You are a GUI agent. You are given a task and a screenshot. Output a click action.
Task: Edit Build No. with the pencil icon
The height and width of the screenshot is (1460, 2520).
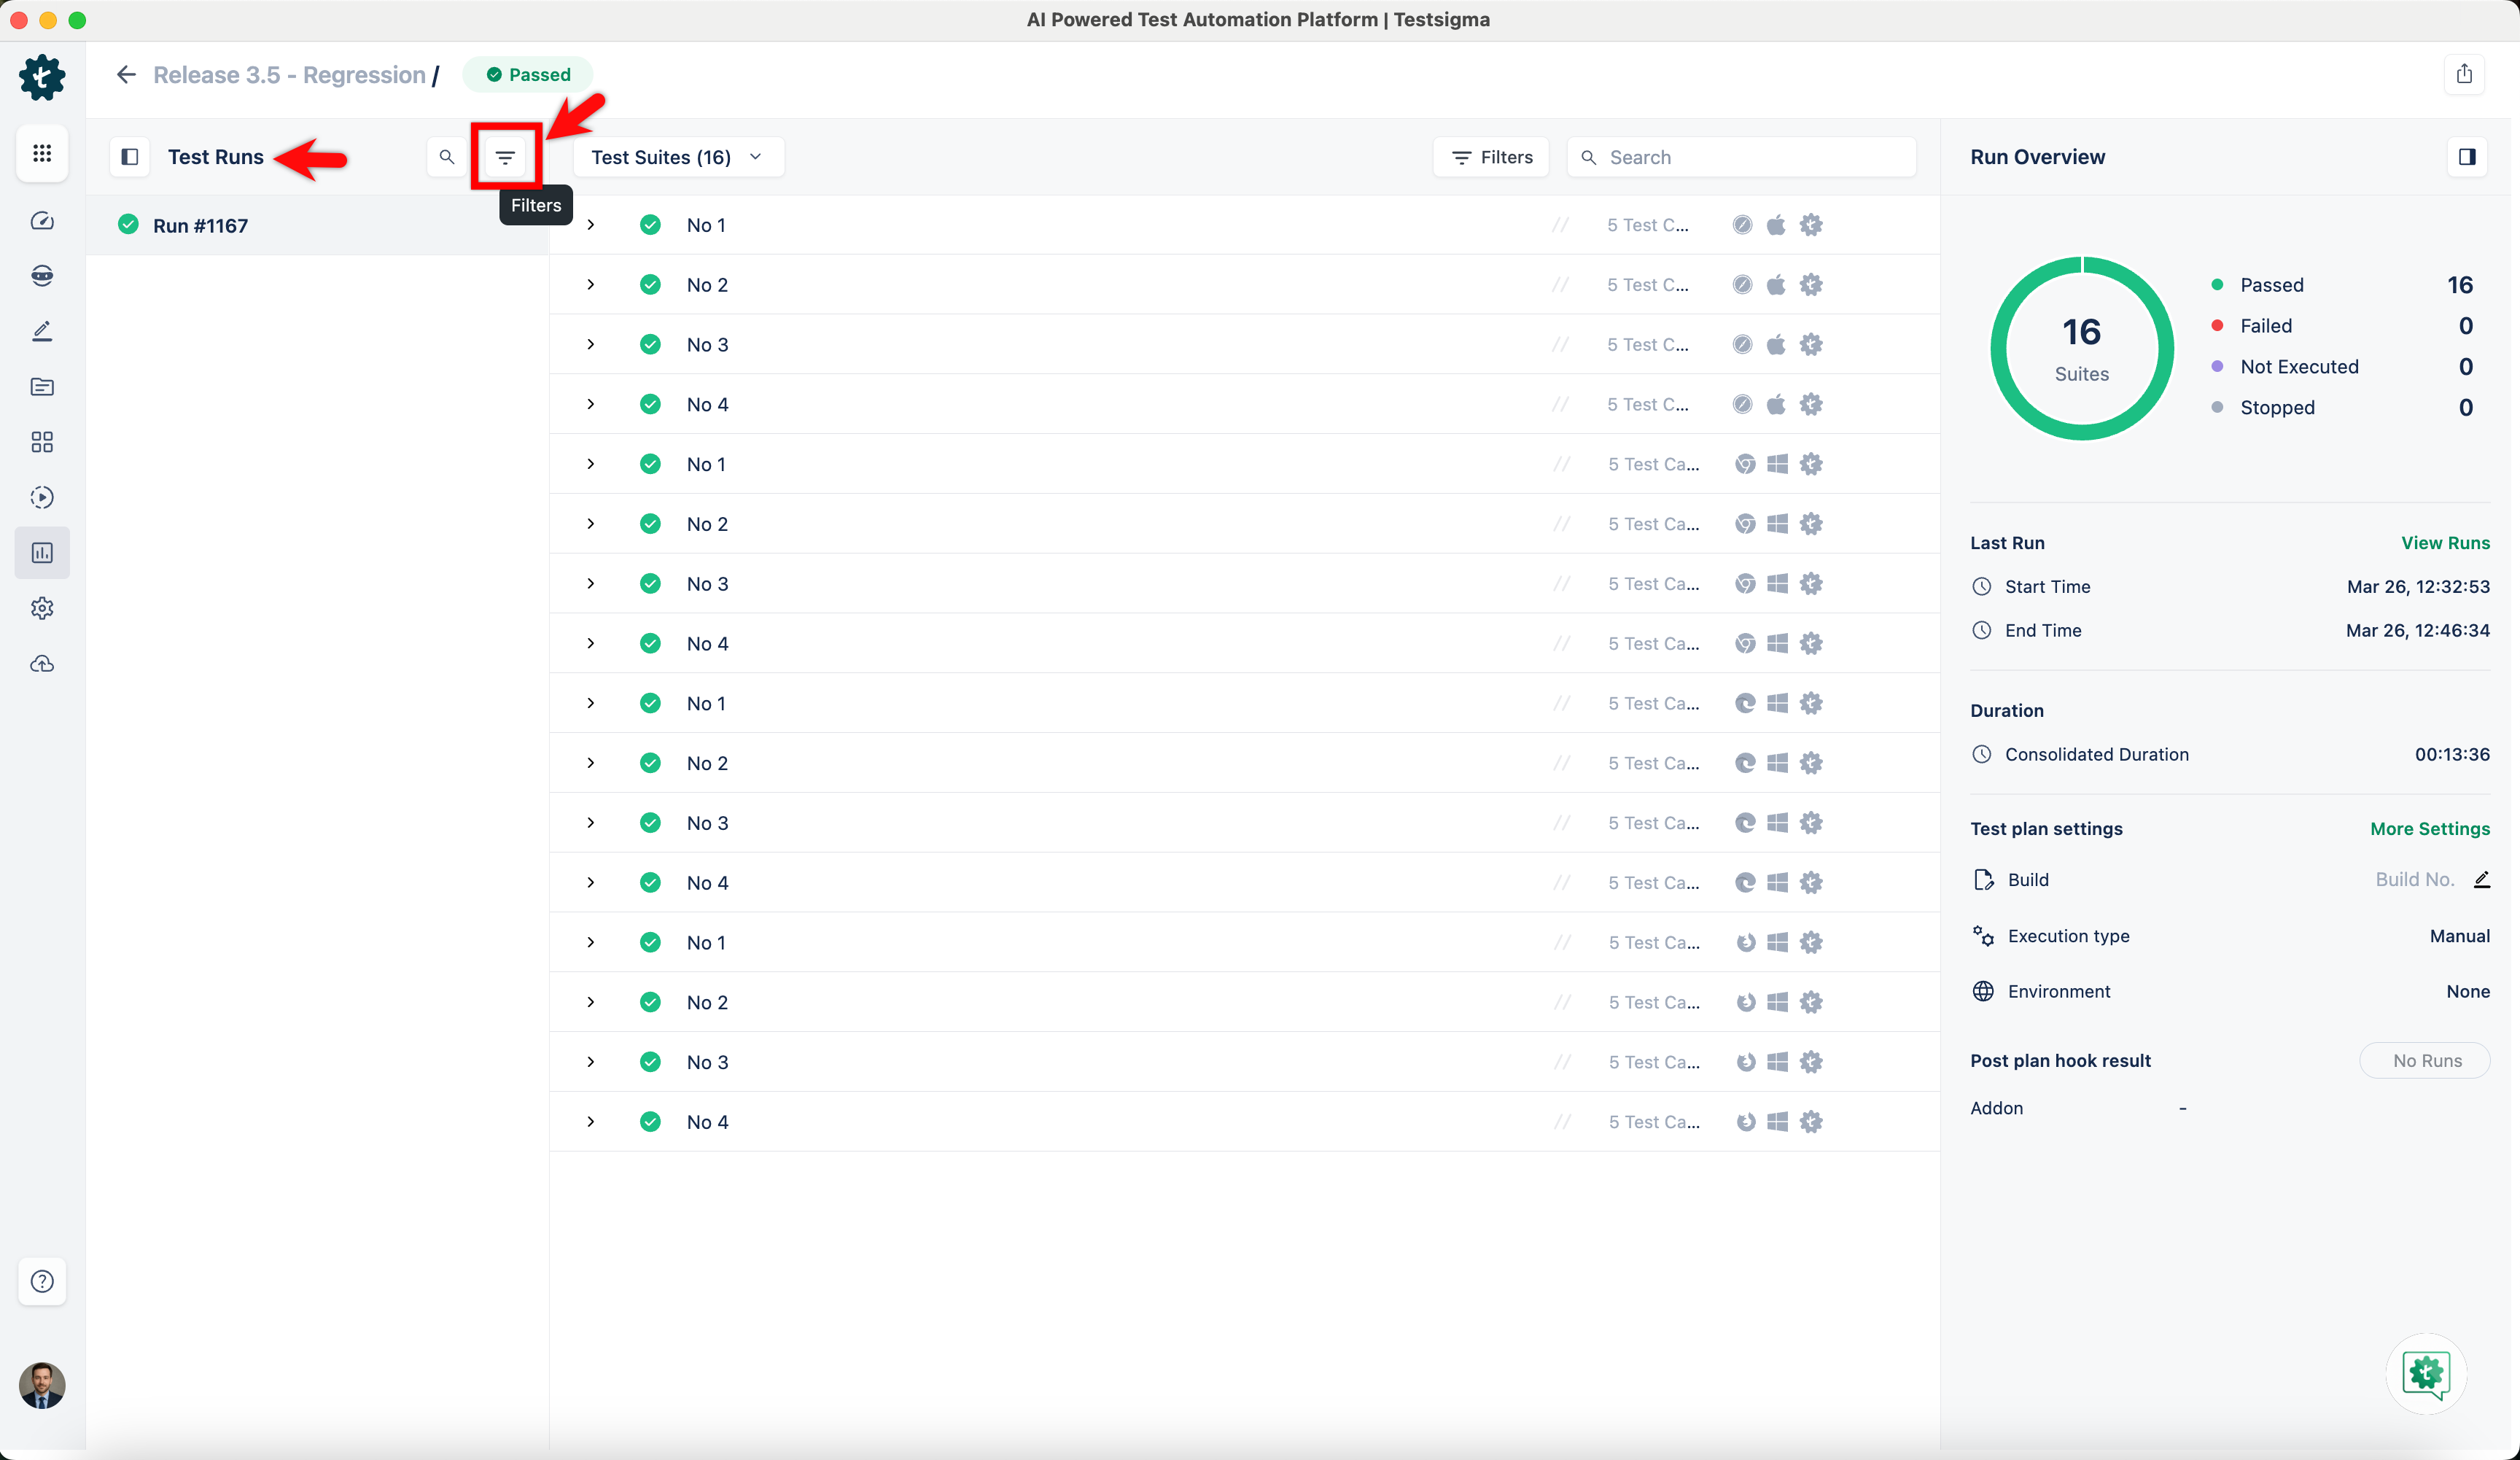(2481, 880)
